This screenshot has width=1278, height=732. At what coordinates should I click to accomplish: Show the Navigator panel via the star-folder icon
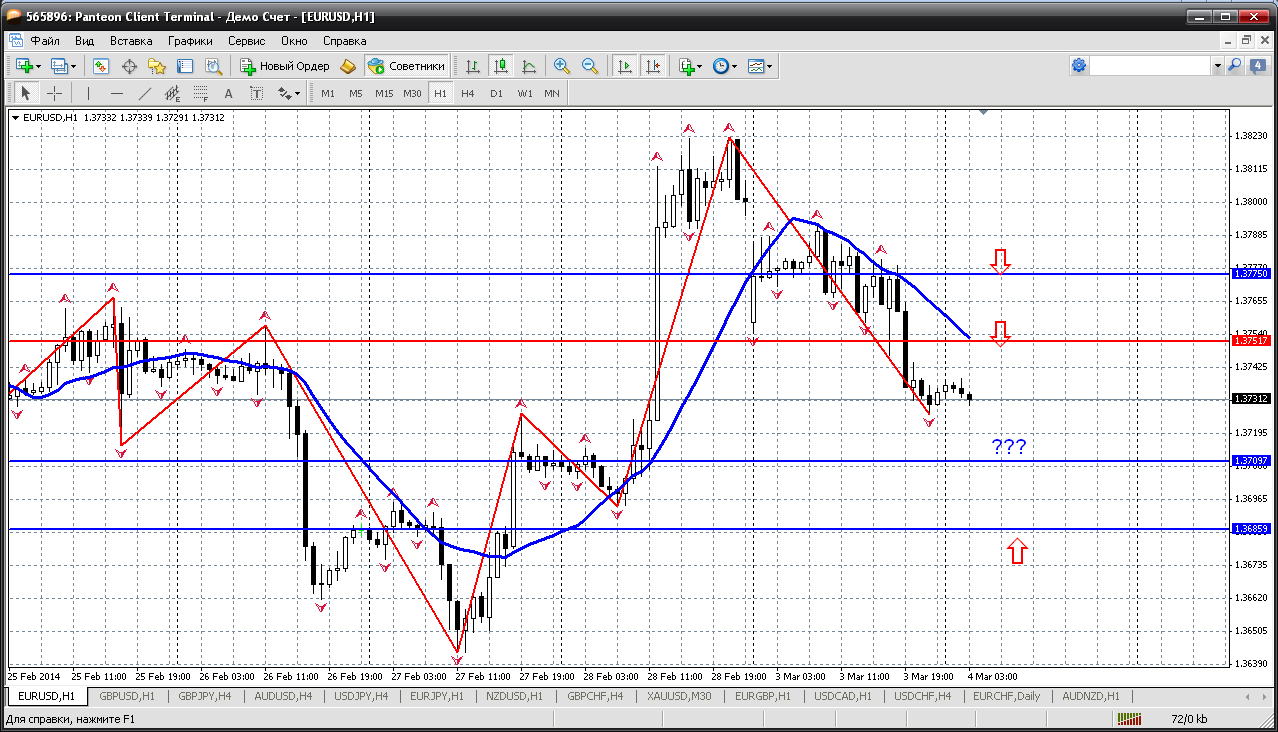157,66
